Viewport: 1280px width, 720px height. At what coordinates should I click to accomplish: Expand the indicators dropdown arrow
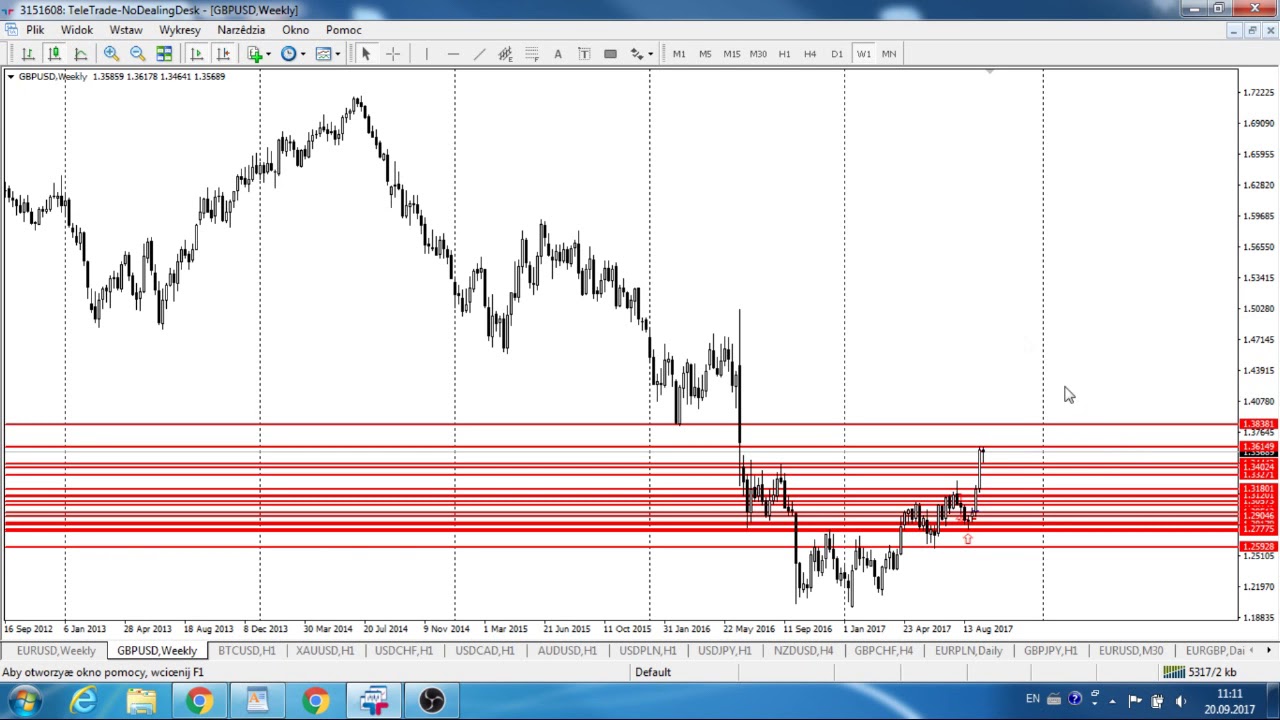click(x=268, y=54)
